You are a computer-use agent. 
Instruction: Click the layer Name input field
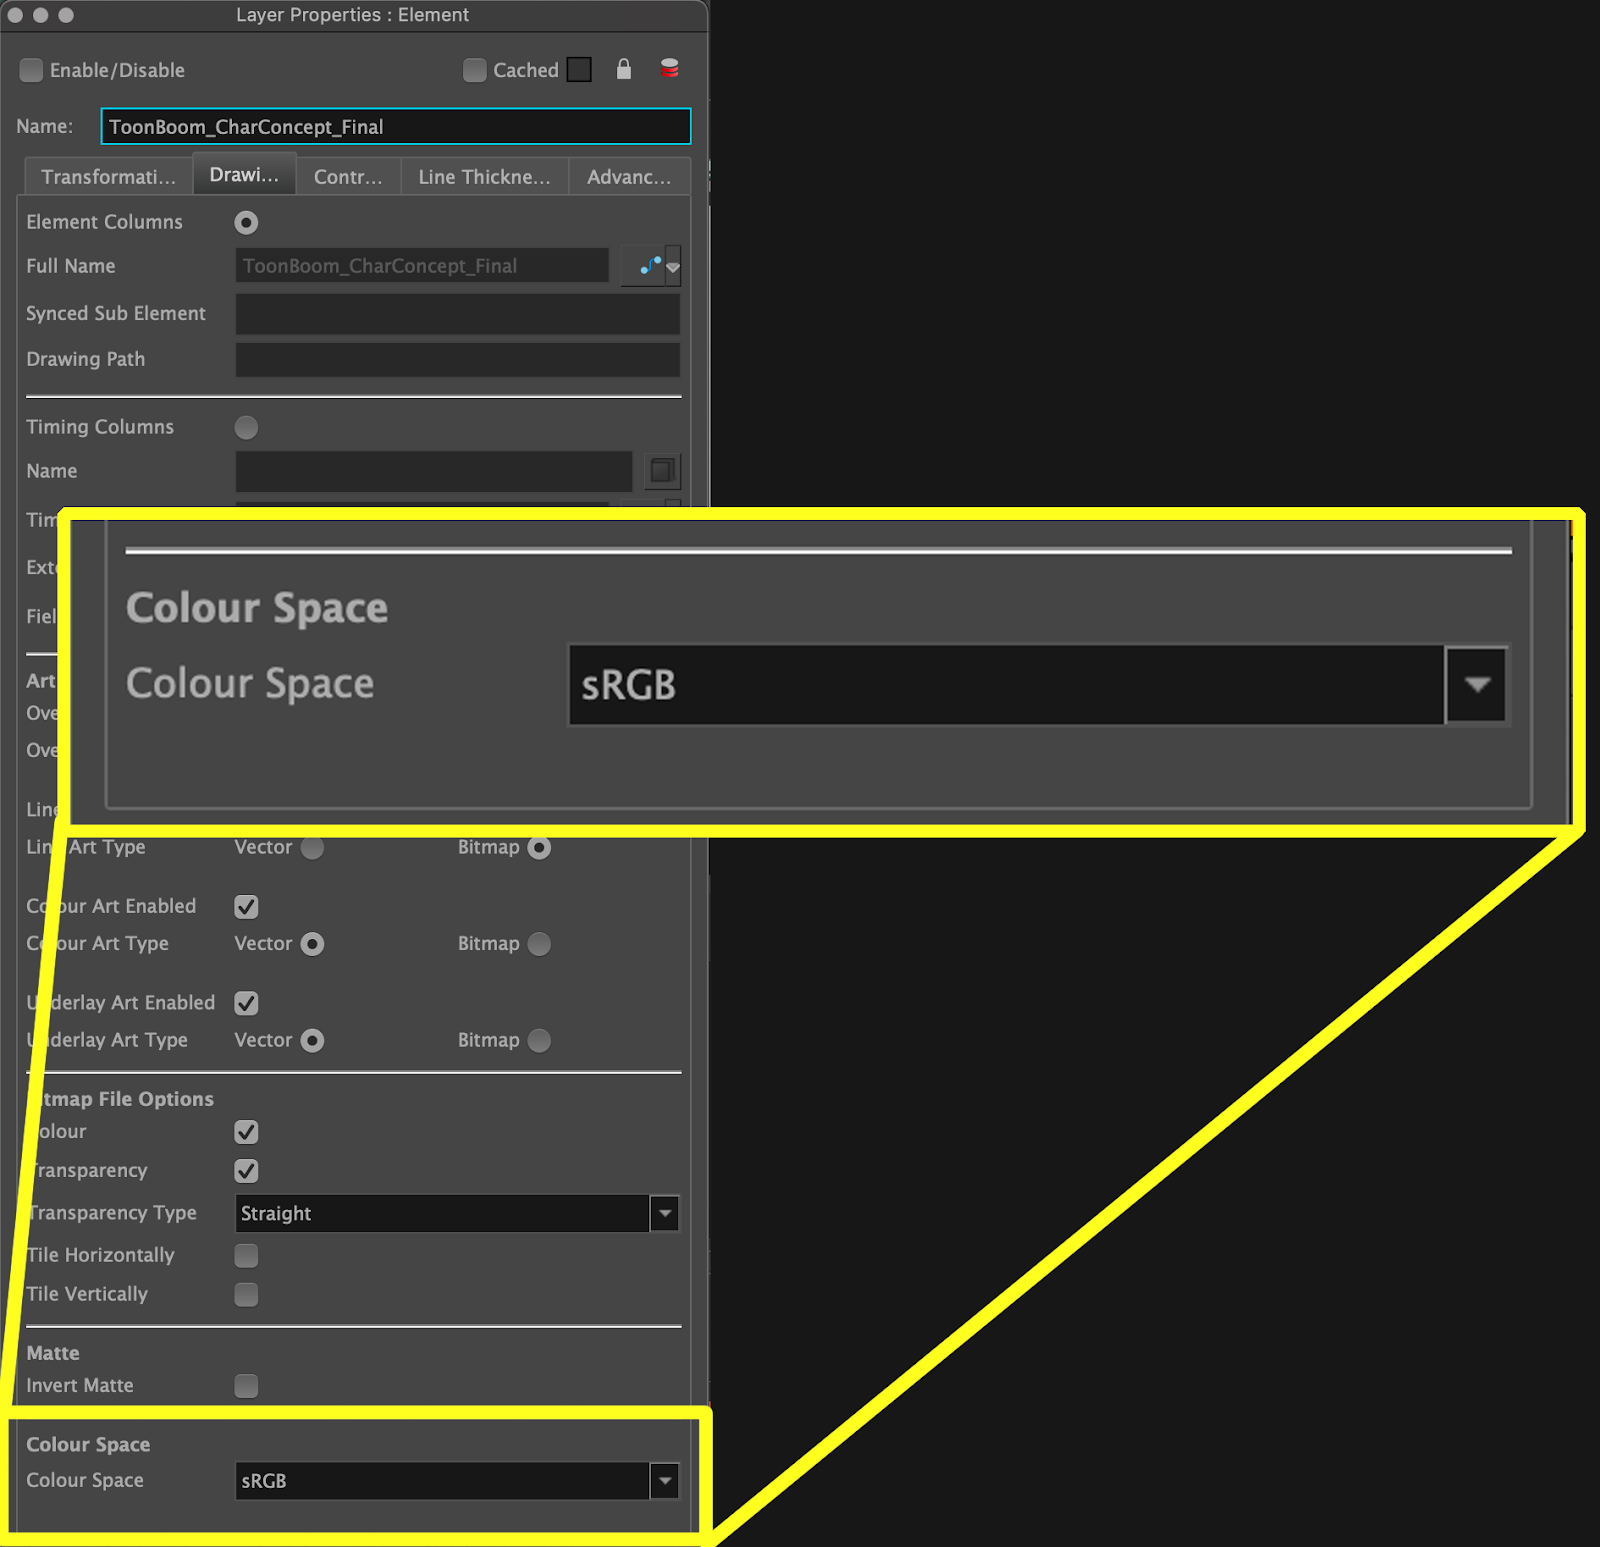click(395, 127)
